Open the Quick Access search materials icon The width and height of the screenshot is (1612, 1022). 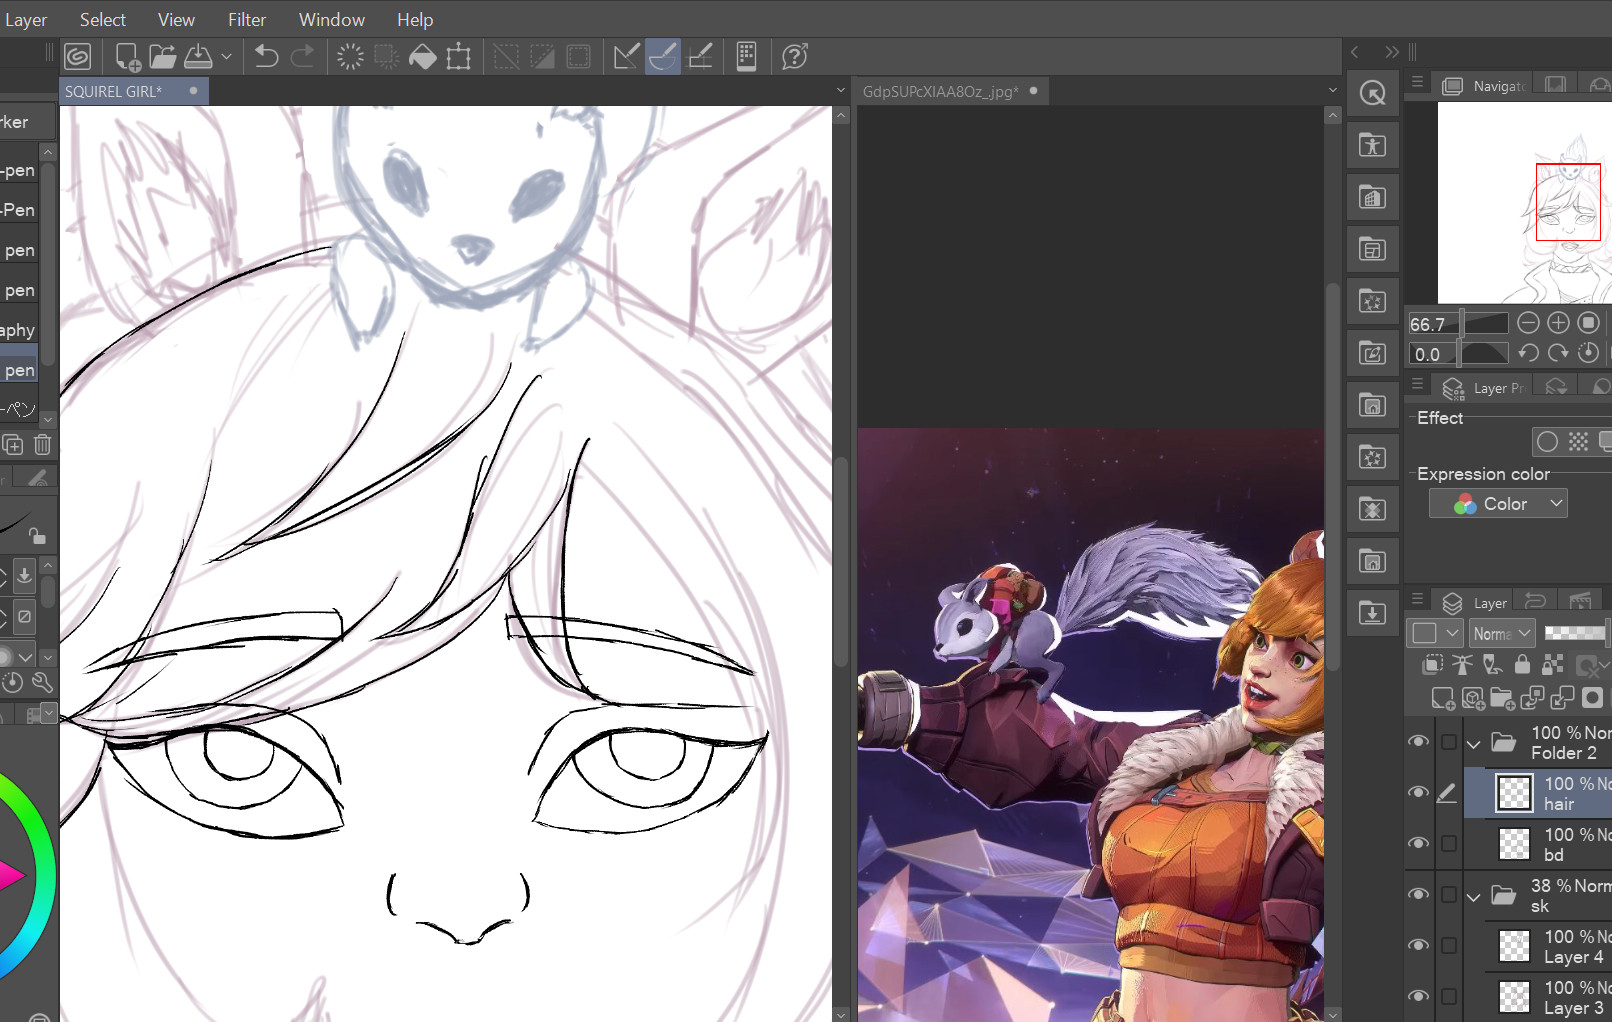pos(1372,93)
